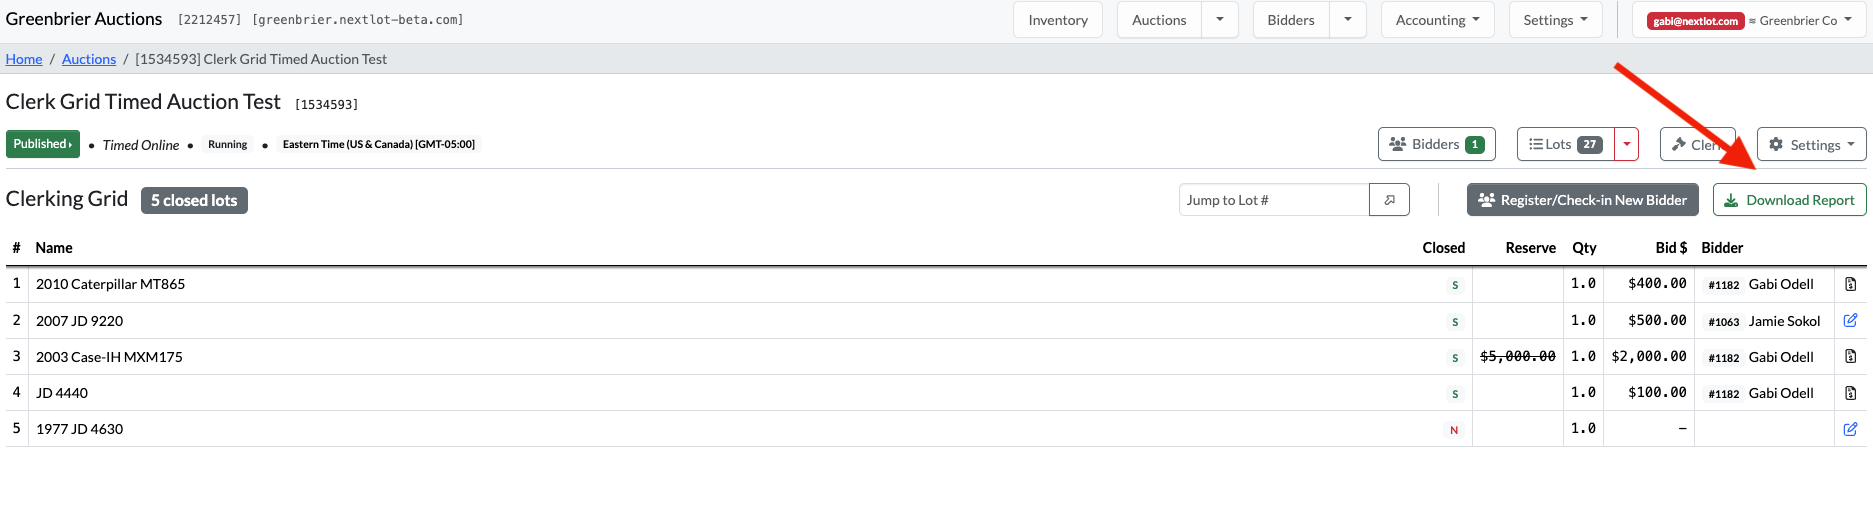Click the Download Report button
This screenshot has width=1873, height=514.
point(1789,200)
